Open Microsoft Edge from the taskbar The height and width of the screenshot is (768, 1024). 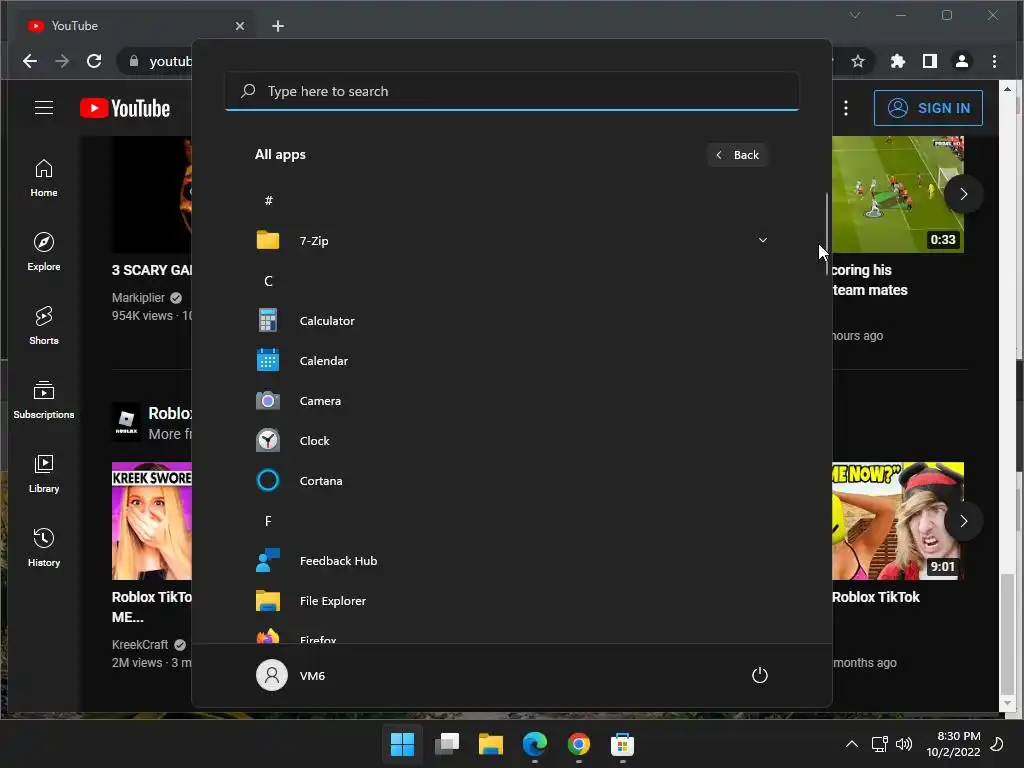click(x=534, y=744)
